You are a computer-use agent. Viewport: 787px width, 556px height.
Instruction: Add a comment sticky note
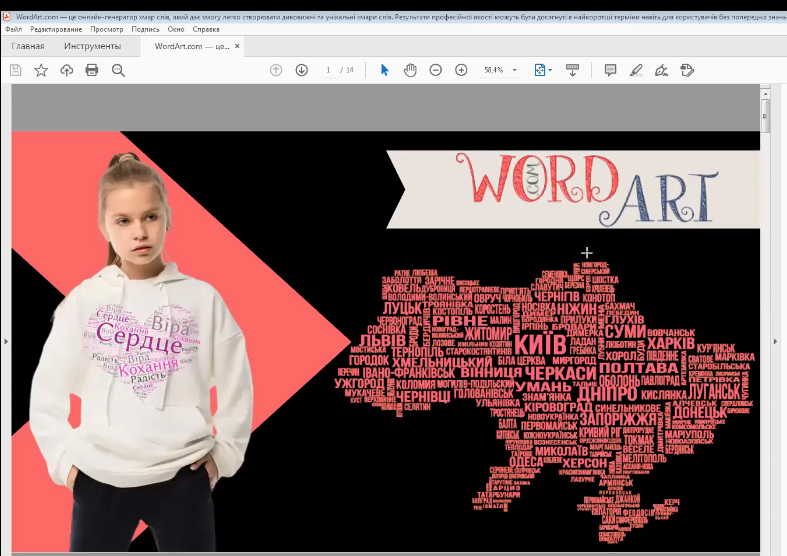pyautogui.click(x=610, y=70)
